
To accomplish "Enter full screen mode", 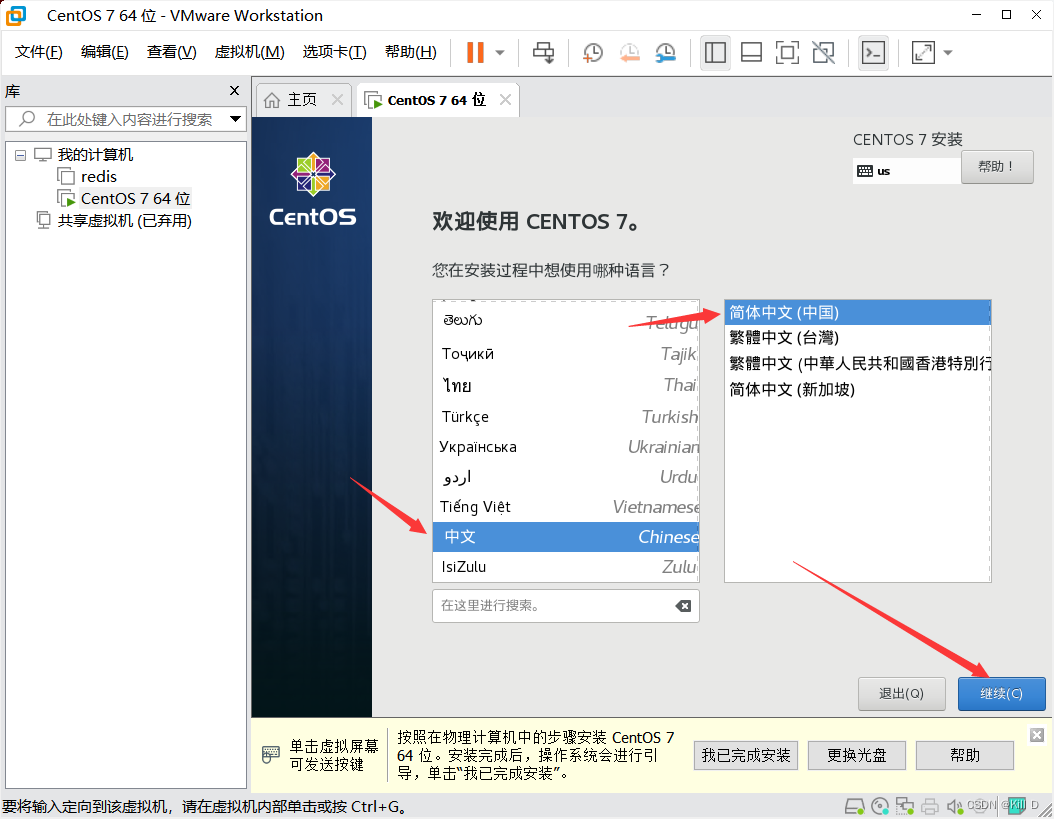I will (787, 52).
